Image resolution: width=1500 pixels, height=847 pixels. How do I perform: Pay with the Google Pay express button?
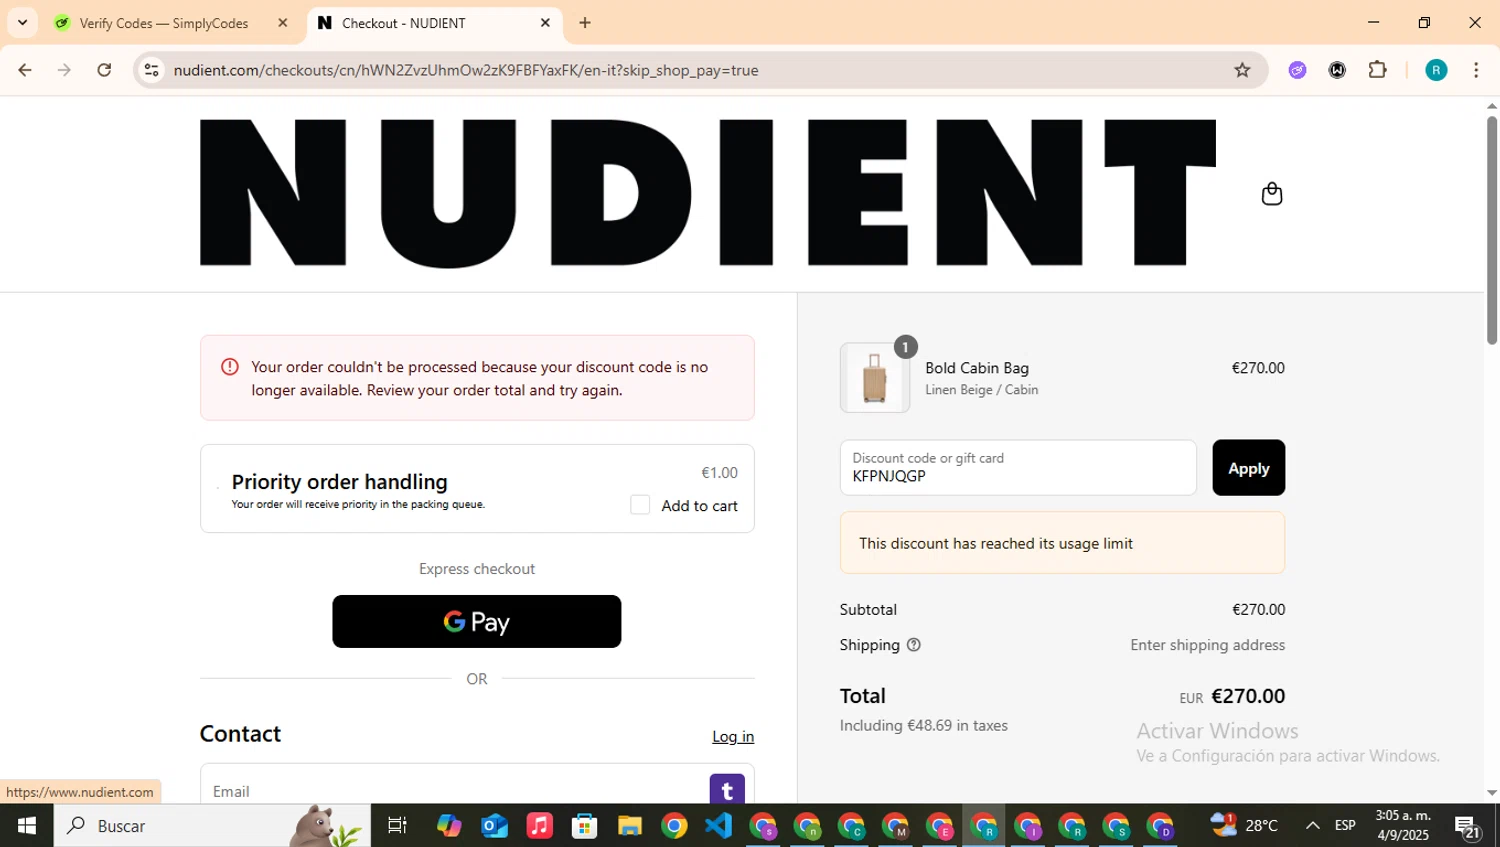(477, 621)
